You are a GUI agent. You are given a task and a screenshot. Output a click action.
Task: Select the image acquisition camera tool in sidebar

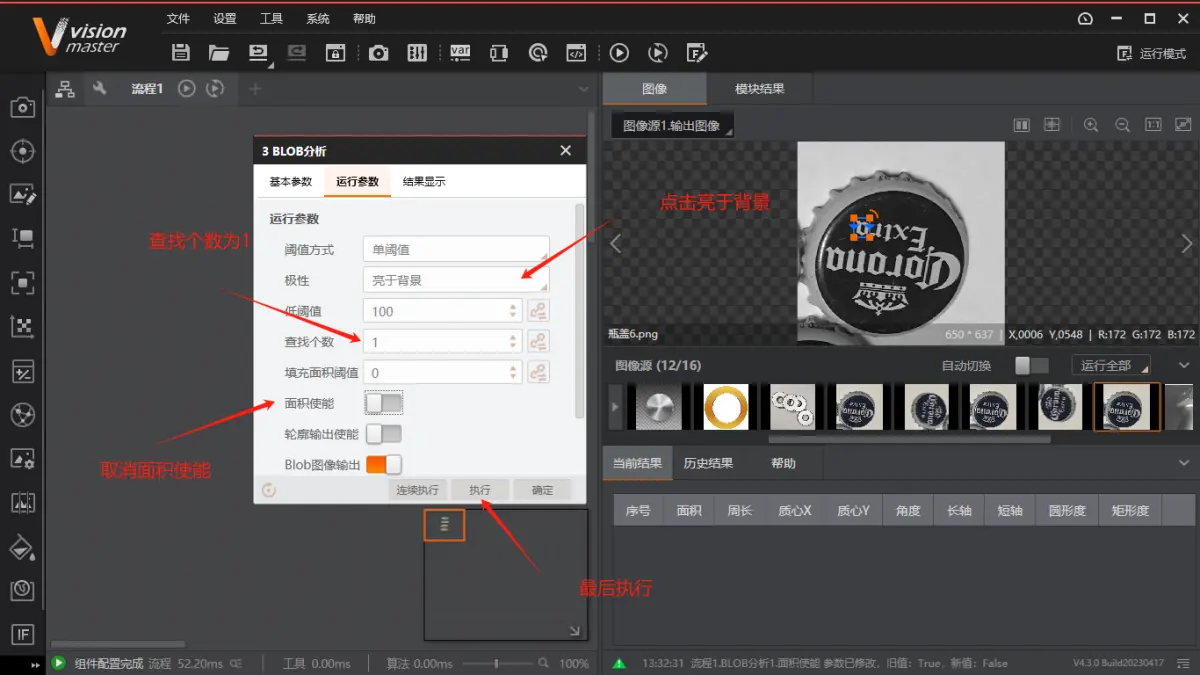[22, 108]
